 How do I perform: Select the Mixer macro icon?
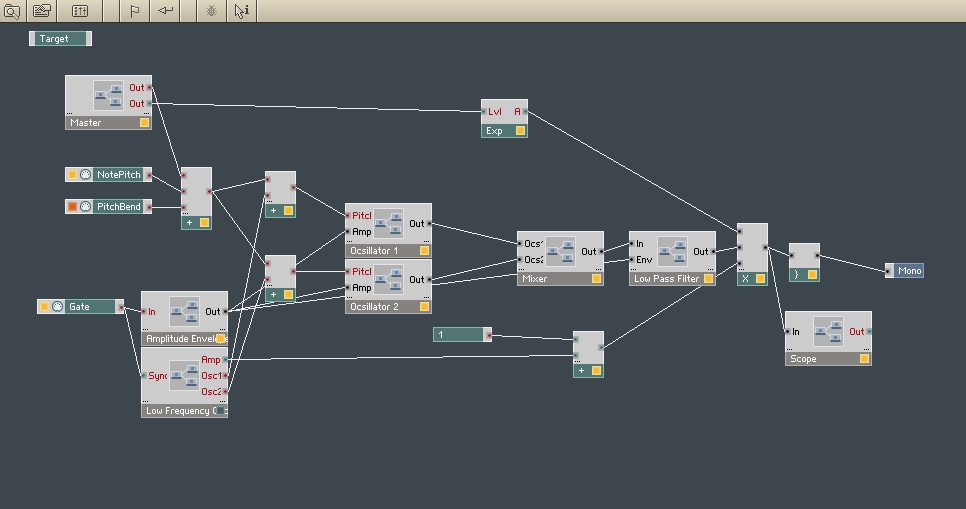[x=561, y=251]
